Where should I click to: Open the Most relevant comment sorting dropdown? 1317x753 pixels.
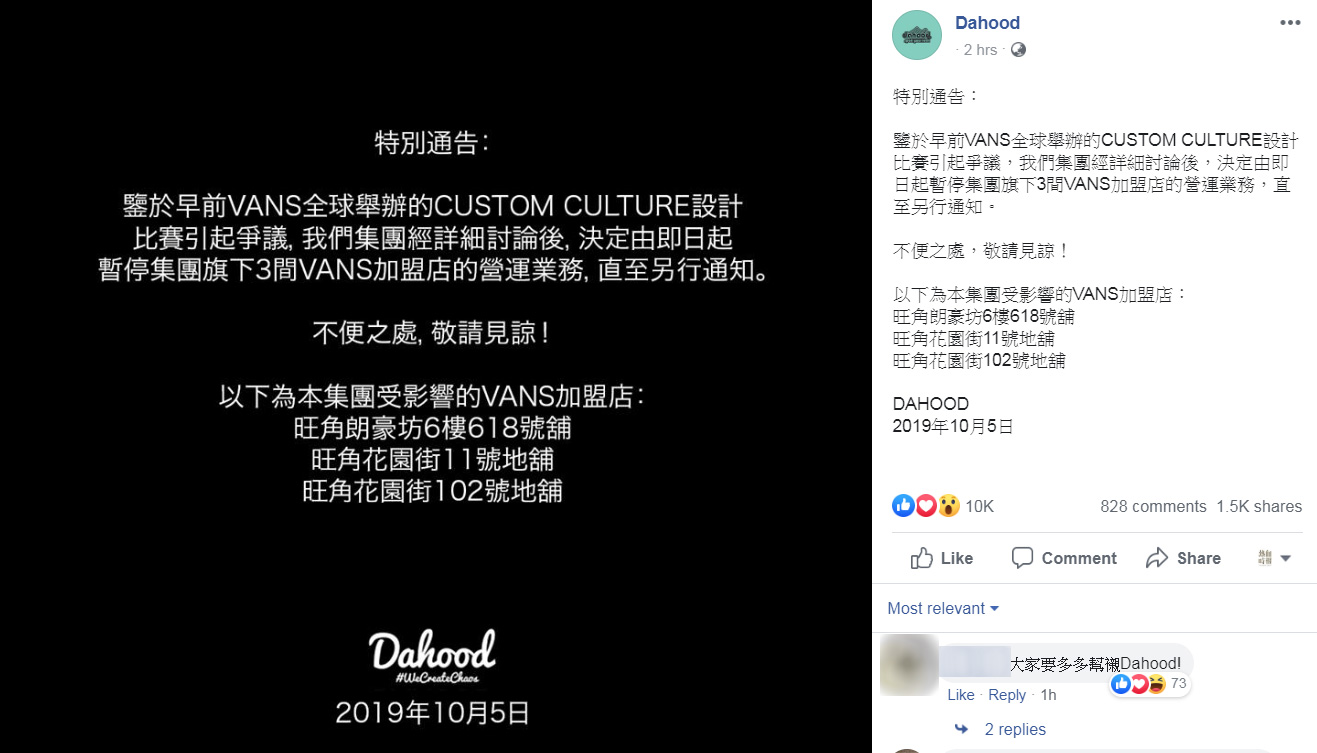point(943,608)
